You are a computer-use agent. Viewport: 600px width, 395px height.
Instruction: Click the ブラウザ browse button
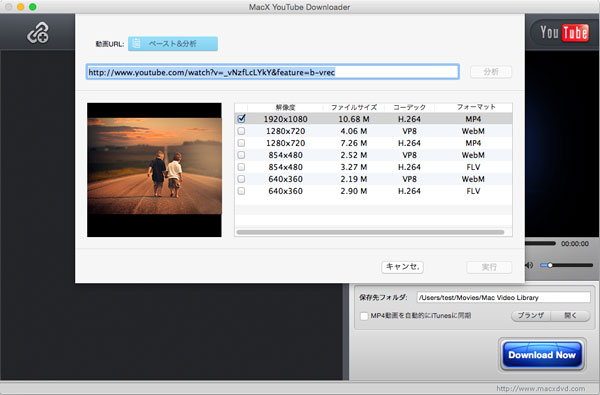531,316
